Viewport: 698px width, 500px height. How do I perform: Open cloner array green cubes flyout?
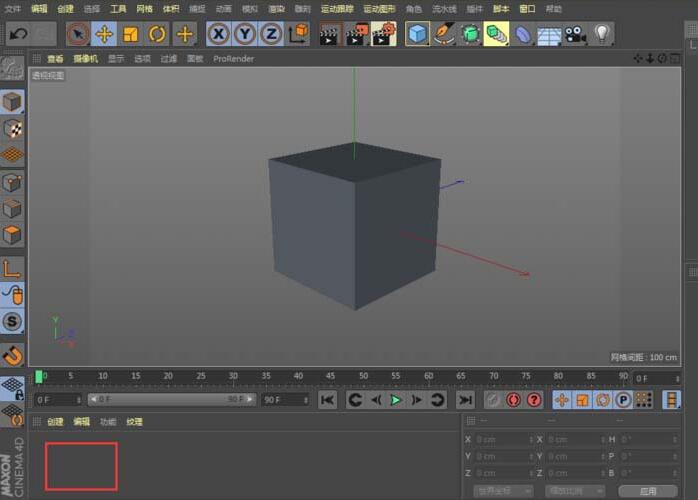pos(496,34)
